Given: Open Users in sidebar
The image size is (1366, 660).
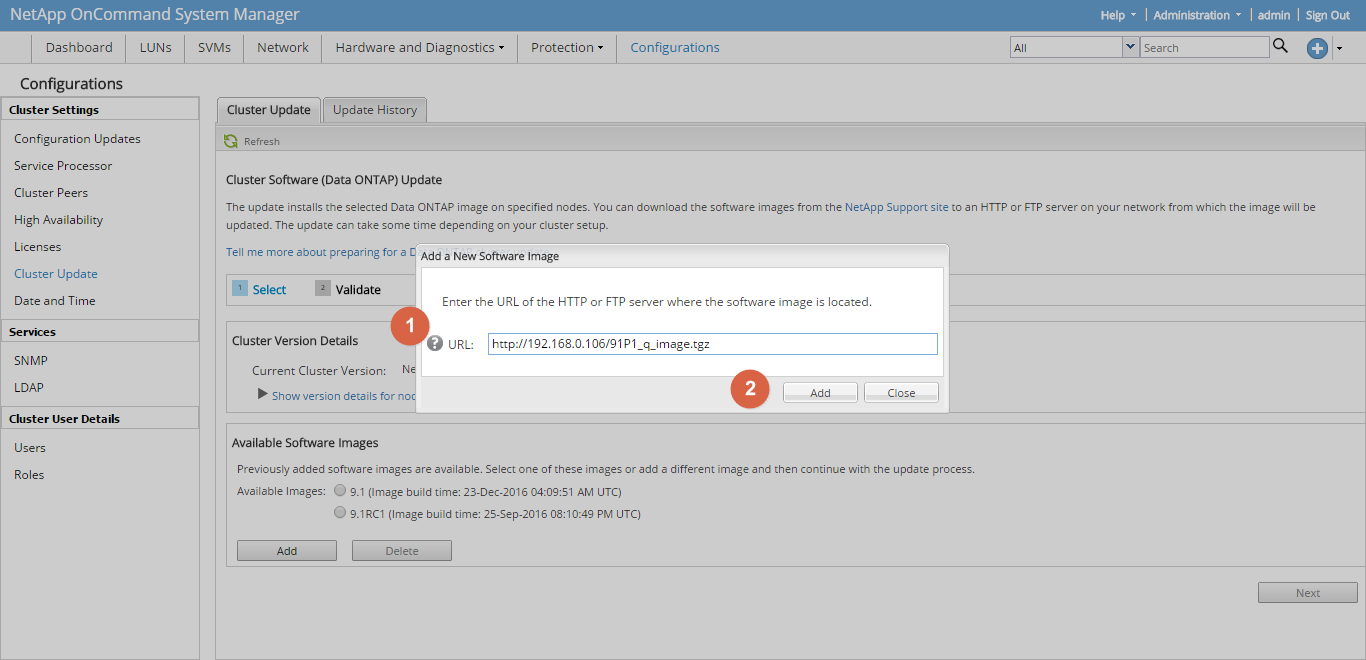Looking at the screenshot, I should 30,448.
